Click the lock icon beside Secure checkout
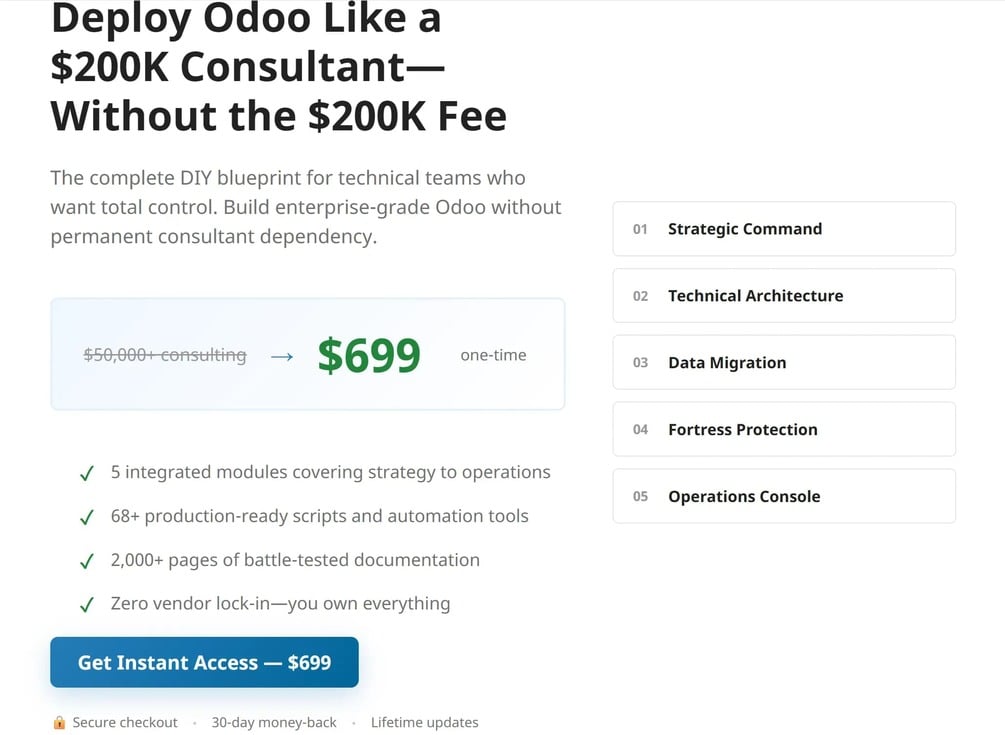Viewport: 1005px width, 735px height. tap(59, 723)
